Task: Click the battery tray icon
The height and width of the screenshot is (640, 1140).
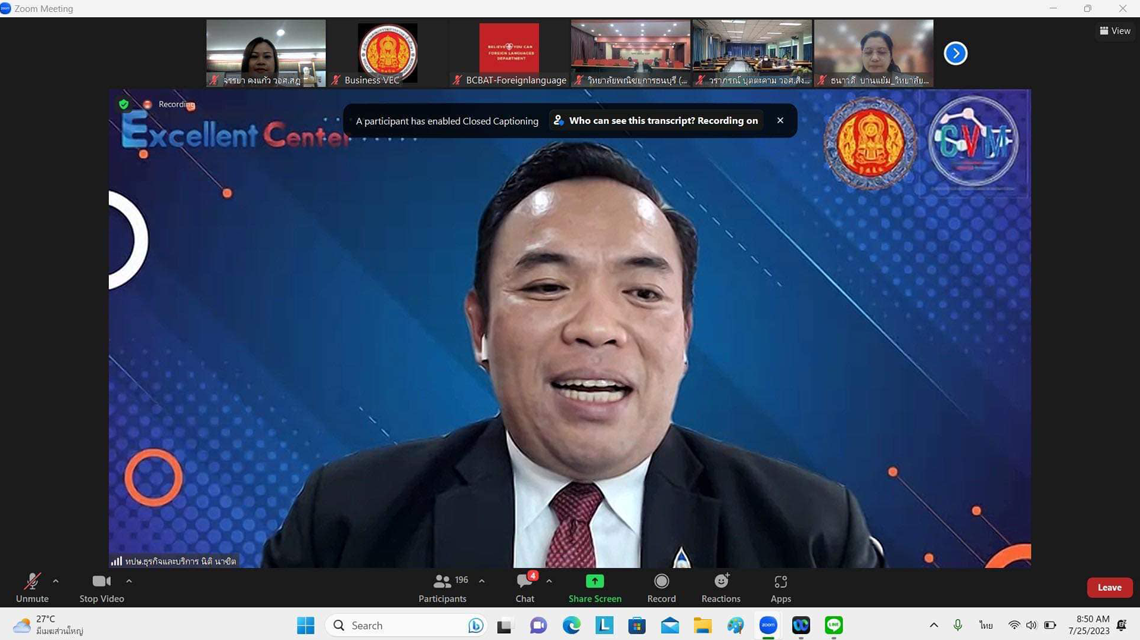Action: (1050, 625)
